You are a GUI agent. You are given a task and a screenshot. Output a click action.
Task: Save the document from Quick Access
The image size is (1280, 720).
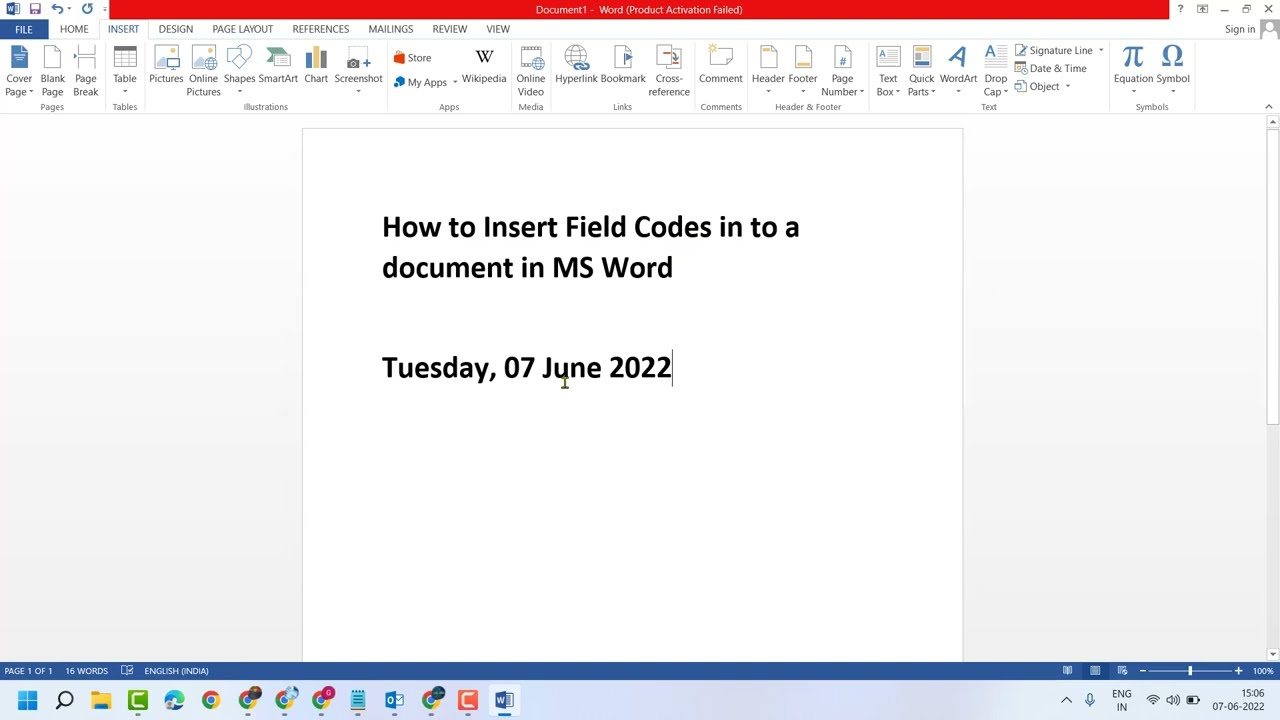(x=35, y=9)
